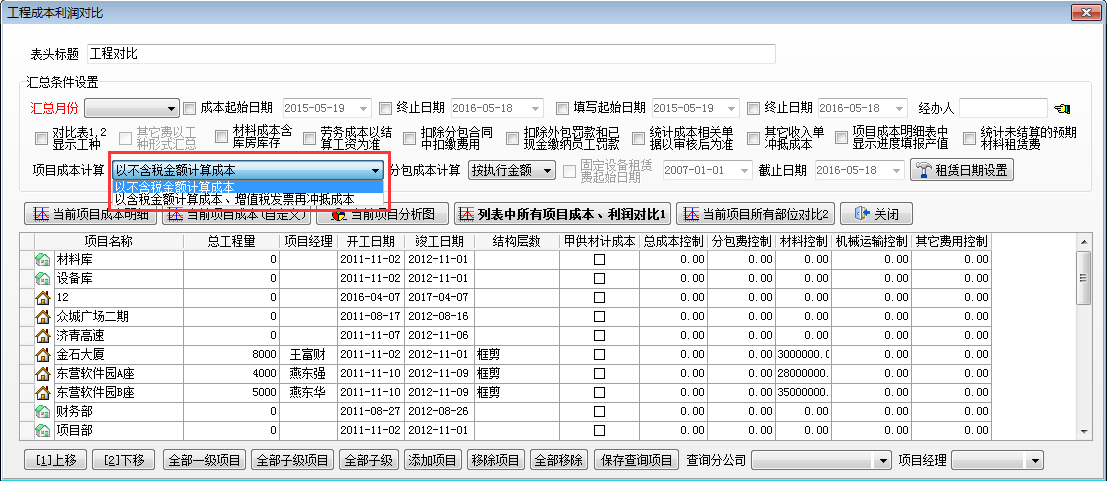Click the house icon beside 东营软件园B座
The height and width of the screenshot is (481, 1107).
(x=43, y=392)
